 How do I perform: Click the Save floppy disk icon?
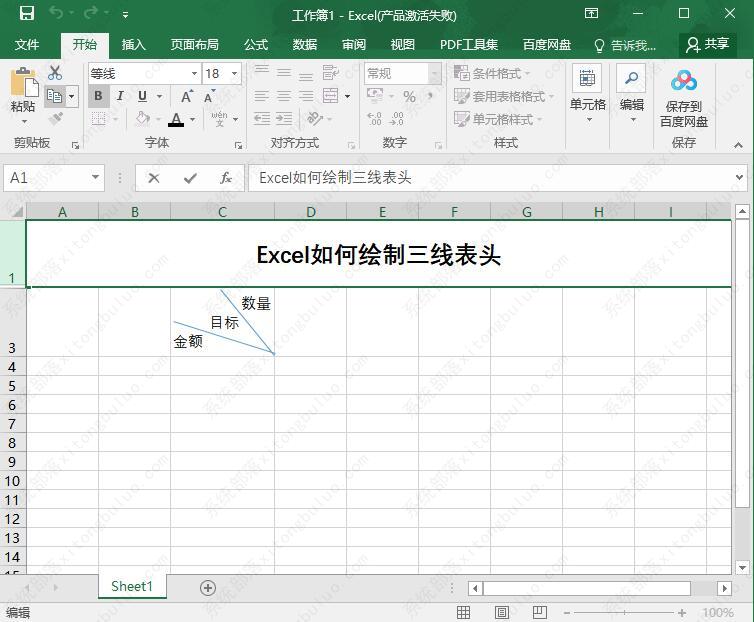[x=27, y=14]
